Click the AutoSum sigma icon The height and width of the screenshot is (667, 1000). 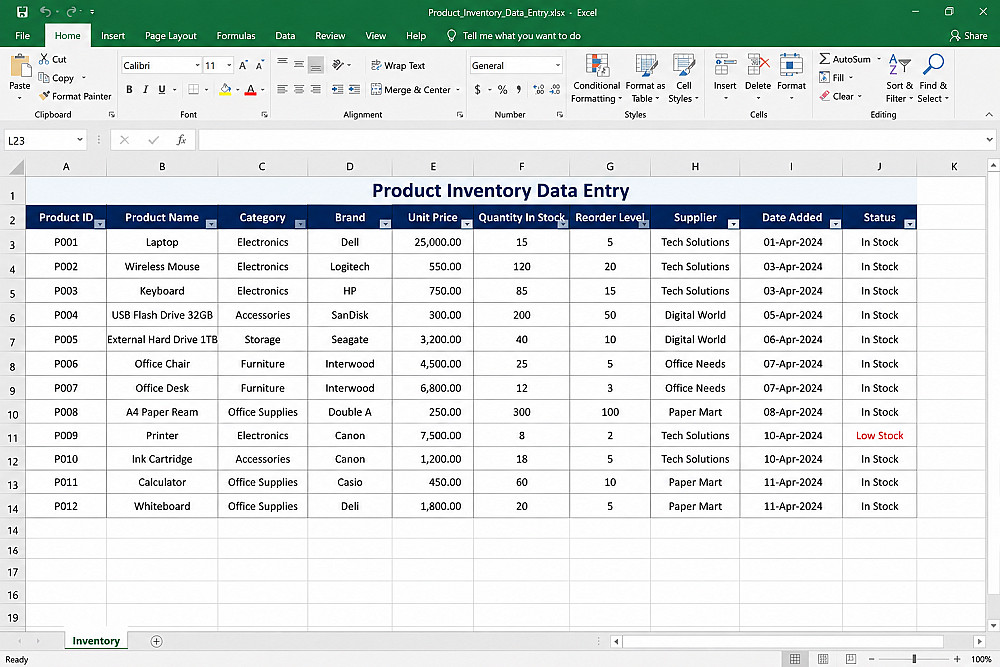(825, 59)
